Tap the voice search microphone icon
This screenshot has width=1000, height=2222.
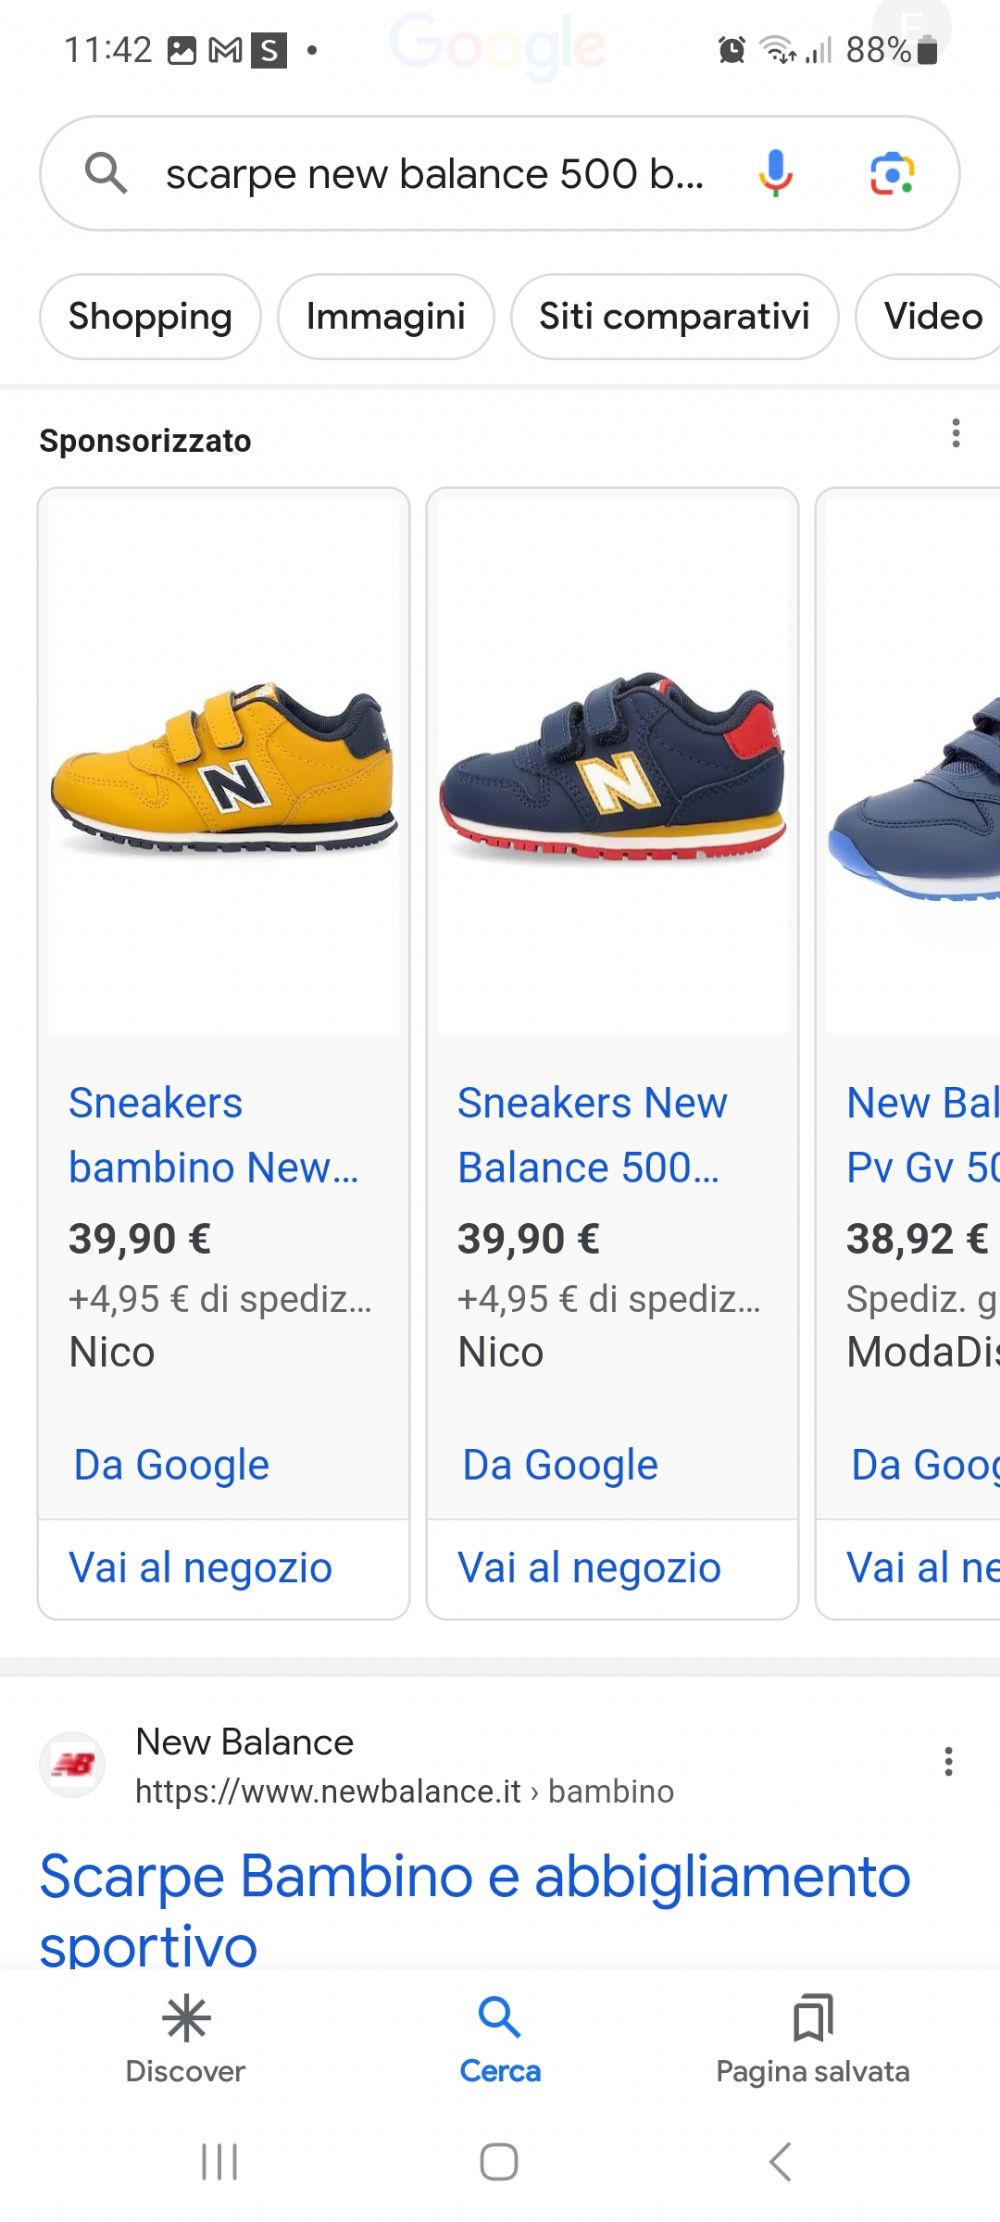point(775,173)
